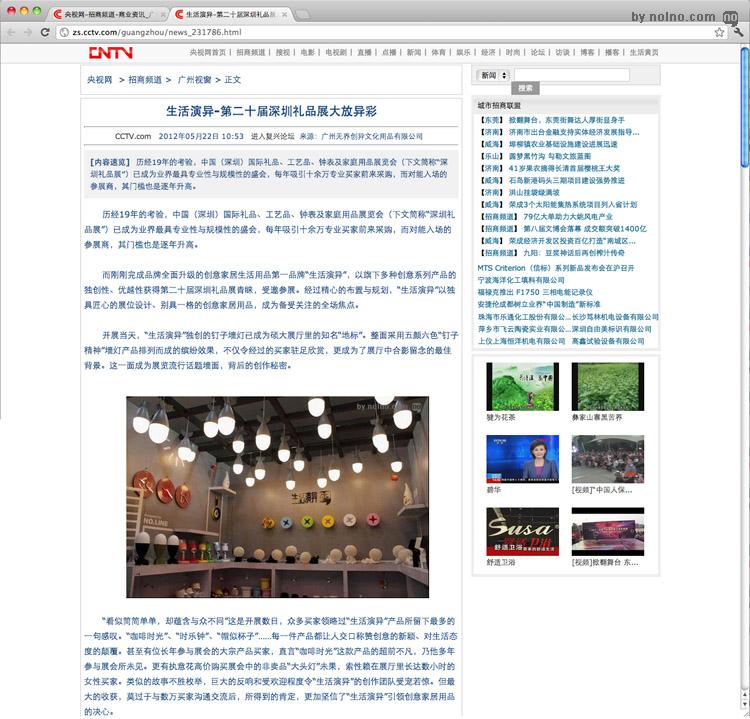Click the browser back arrow

[13, 32]
